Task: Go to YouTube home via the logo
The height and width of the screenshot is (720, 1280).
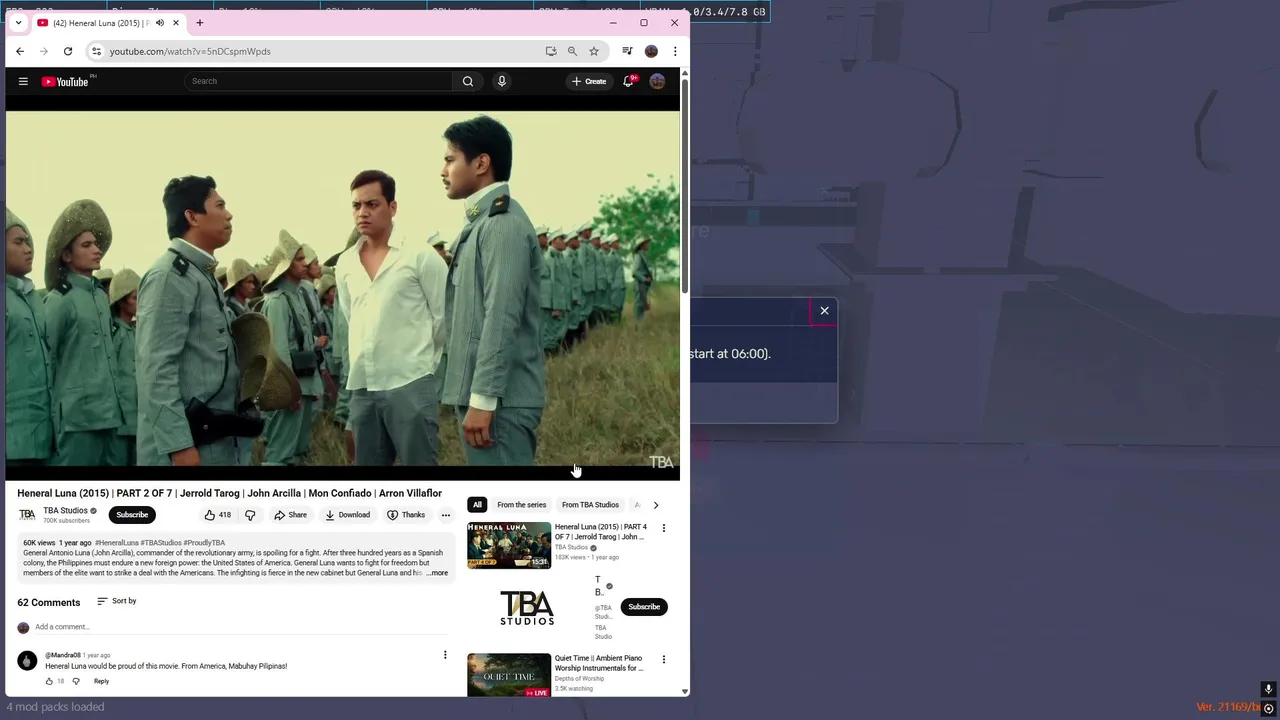Action: pos(65,81)
